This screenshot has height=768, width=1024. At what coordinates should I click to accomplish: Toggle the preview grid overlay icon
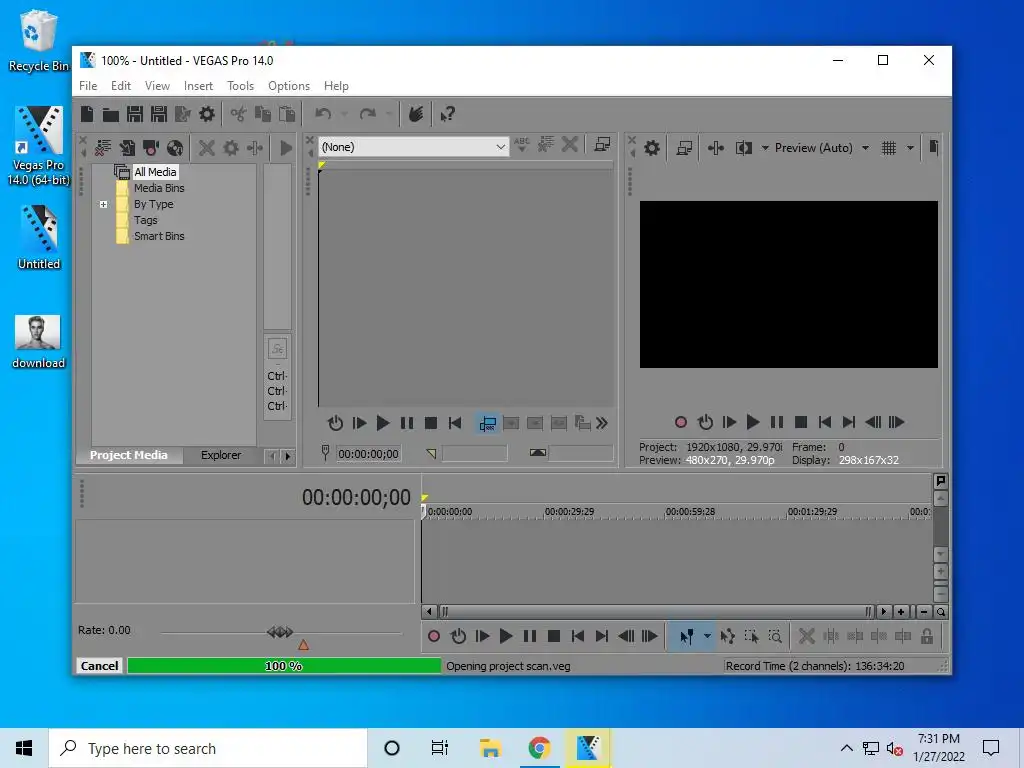(888, 148)
